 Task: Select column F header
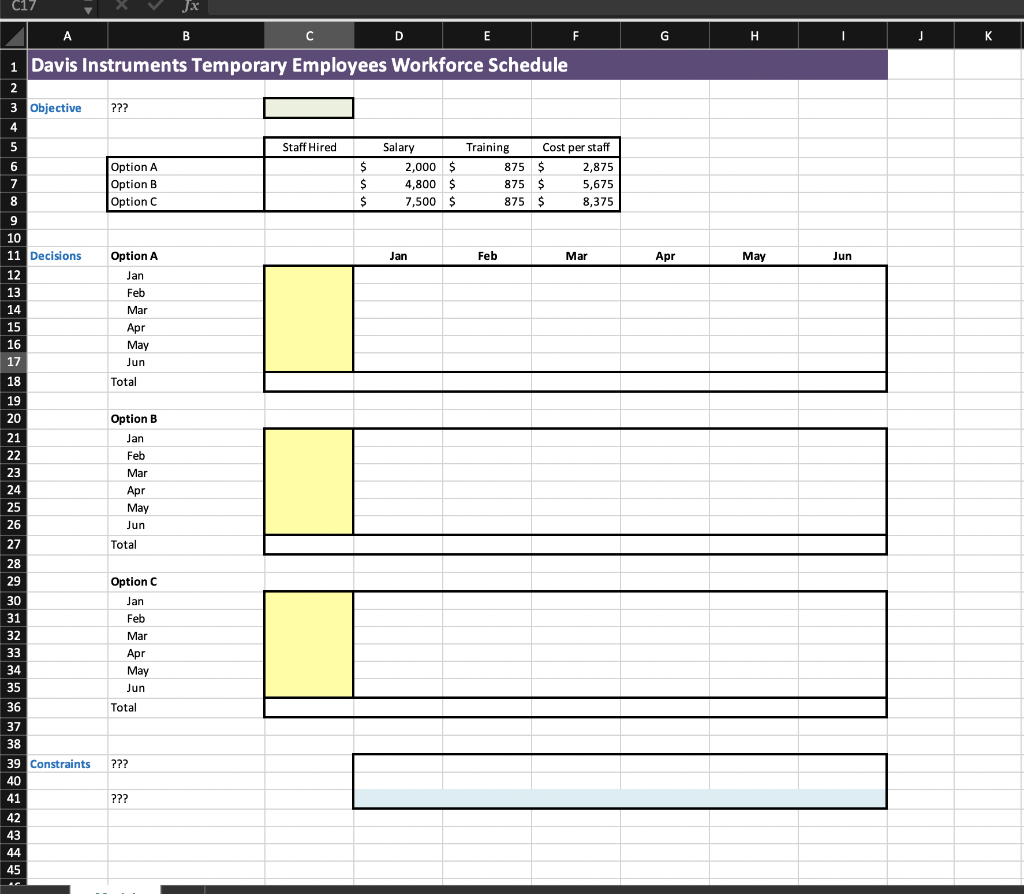click(x=576, y=36)
